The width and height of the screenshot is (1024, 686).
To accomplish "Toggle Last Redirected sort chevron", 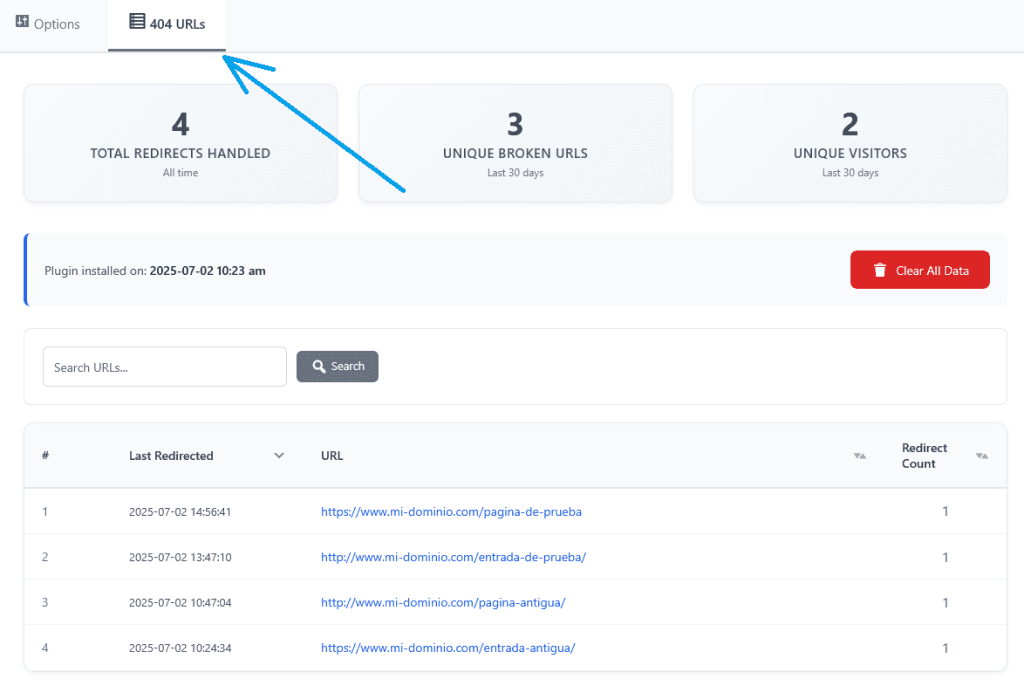I will click(x=279, y=456).
